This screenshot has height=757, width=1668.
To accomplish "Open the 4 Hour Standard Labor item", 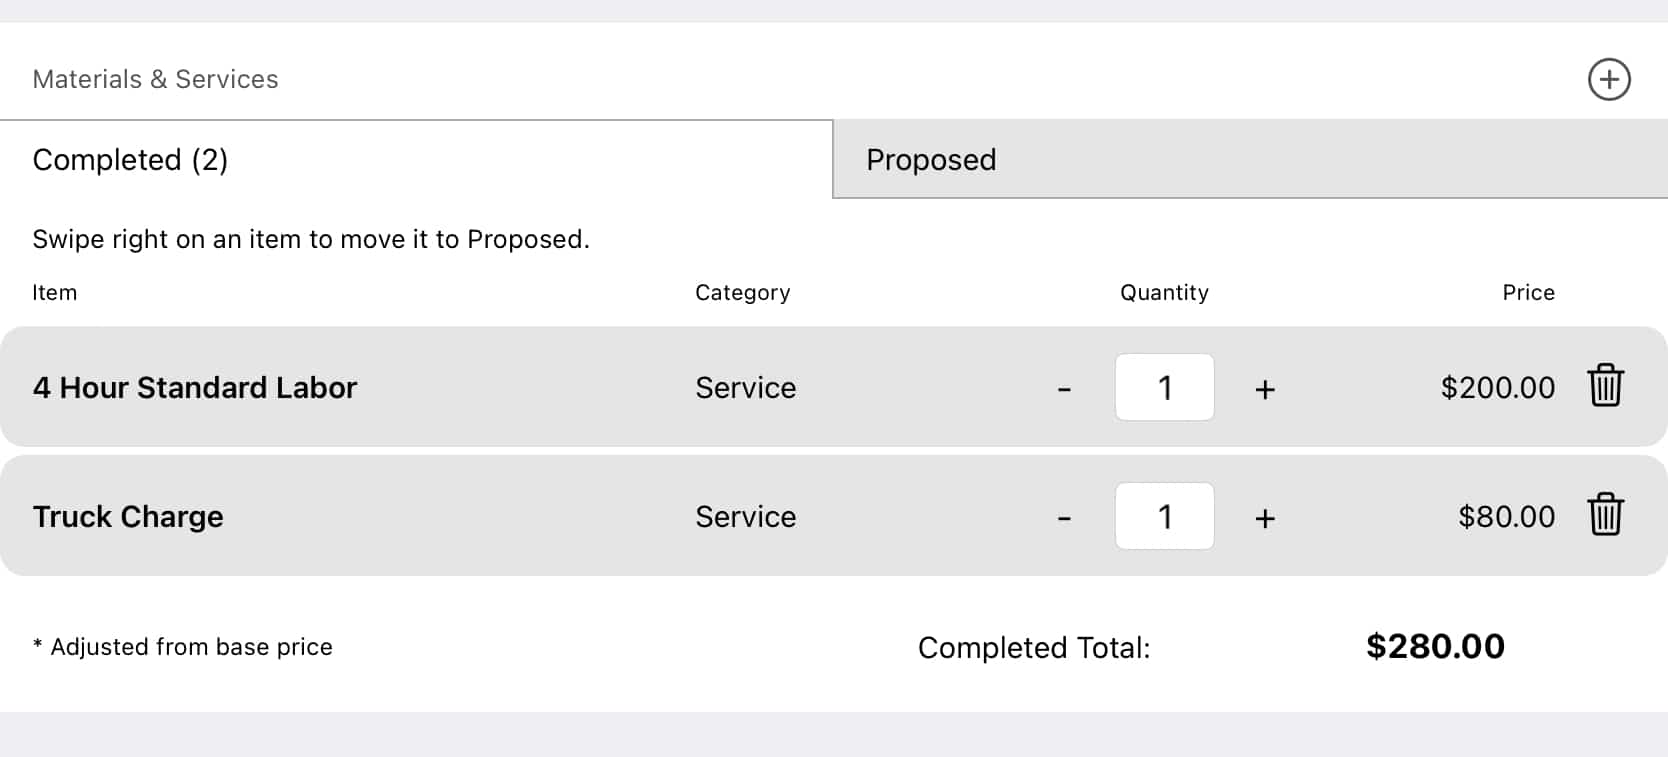I will tap(195, 387).
